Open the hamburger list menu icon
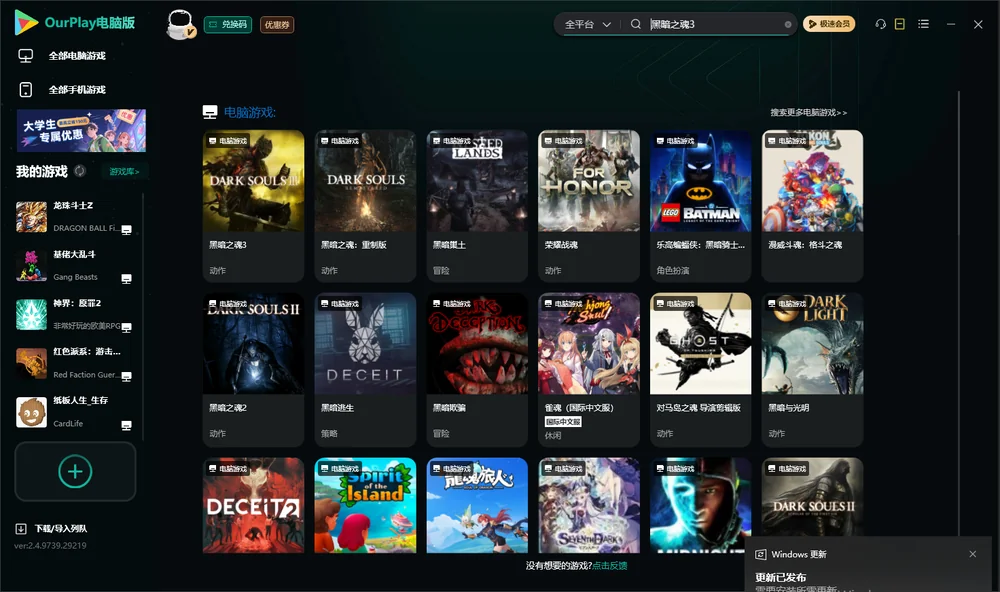 pos(923,24)
